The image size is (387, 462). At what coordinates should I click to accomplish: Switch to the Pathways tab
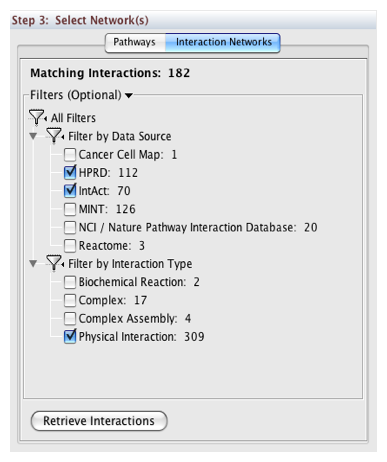134,42
